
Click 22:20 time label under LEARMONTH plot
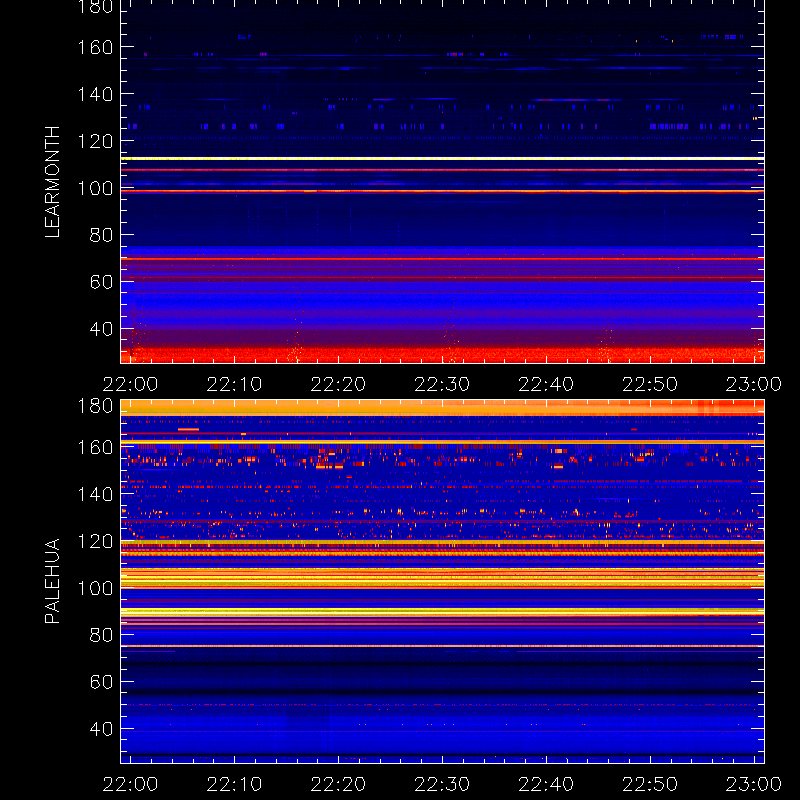click(x=338, y=384)
